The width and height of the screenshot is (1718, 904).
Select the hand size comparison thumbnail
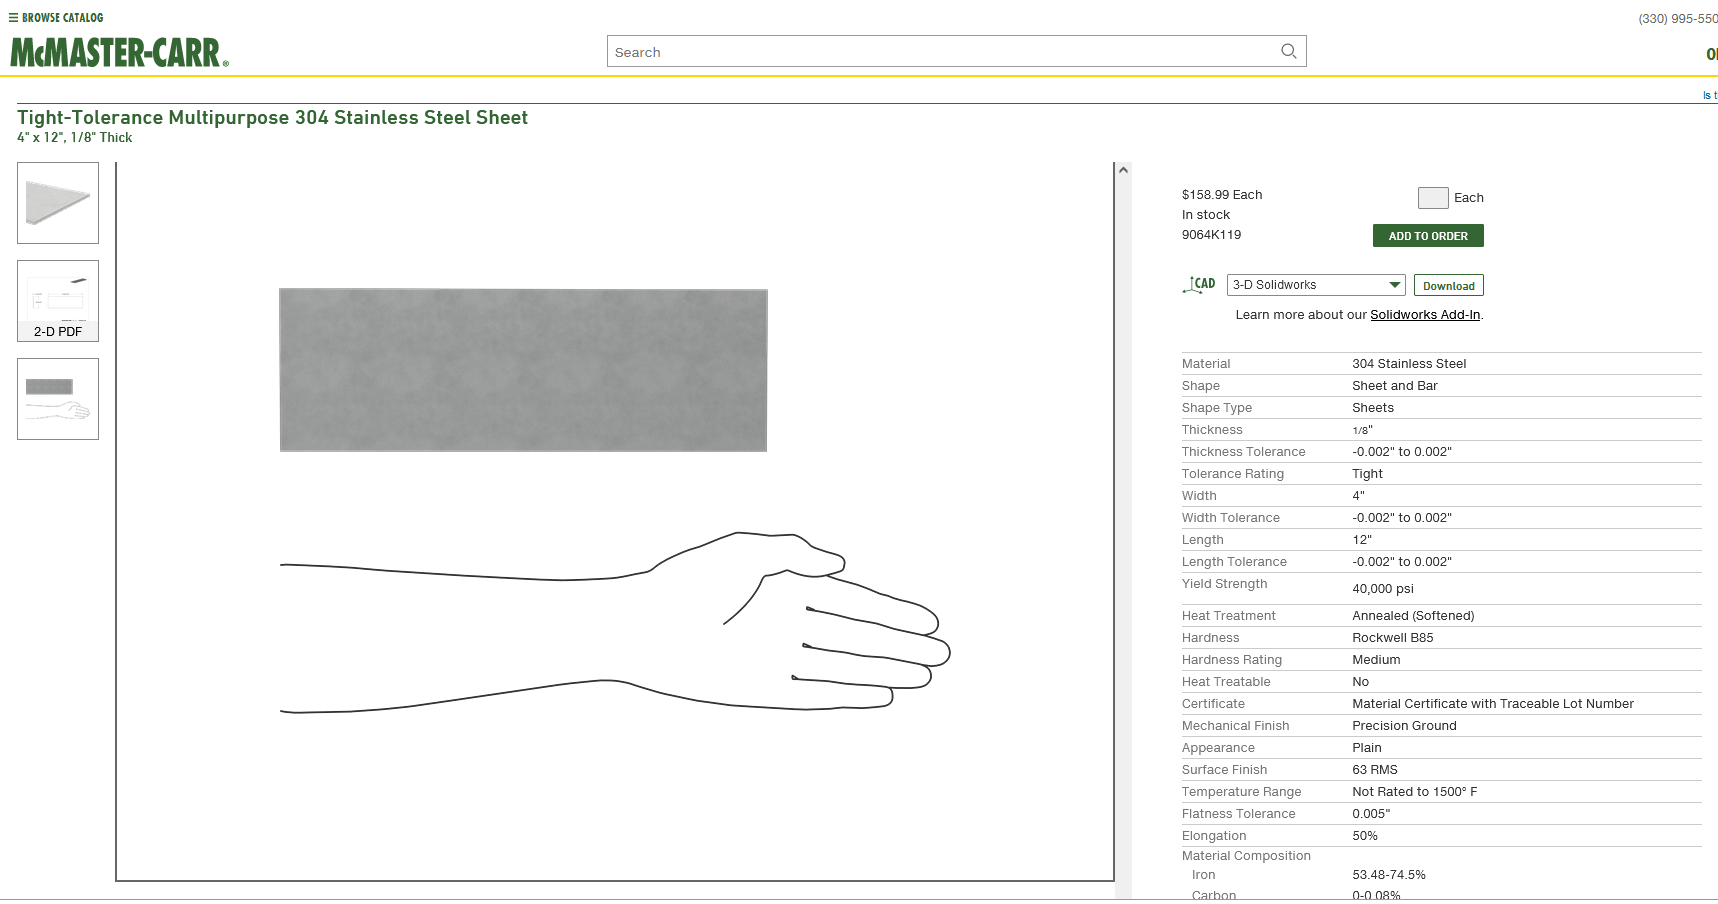(x=58, y=399)
